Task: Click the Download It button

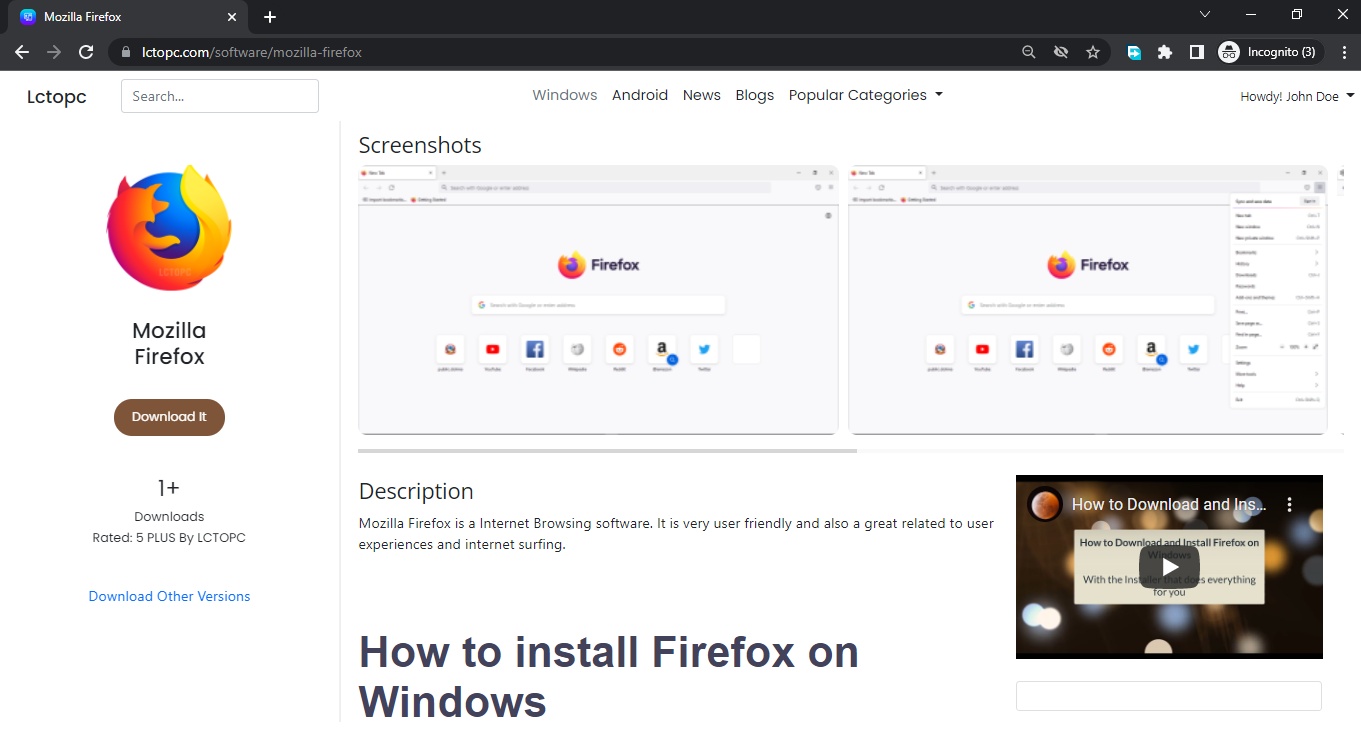Action: pos(169,417)
